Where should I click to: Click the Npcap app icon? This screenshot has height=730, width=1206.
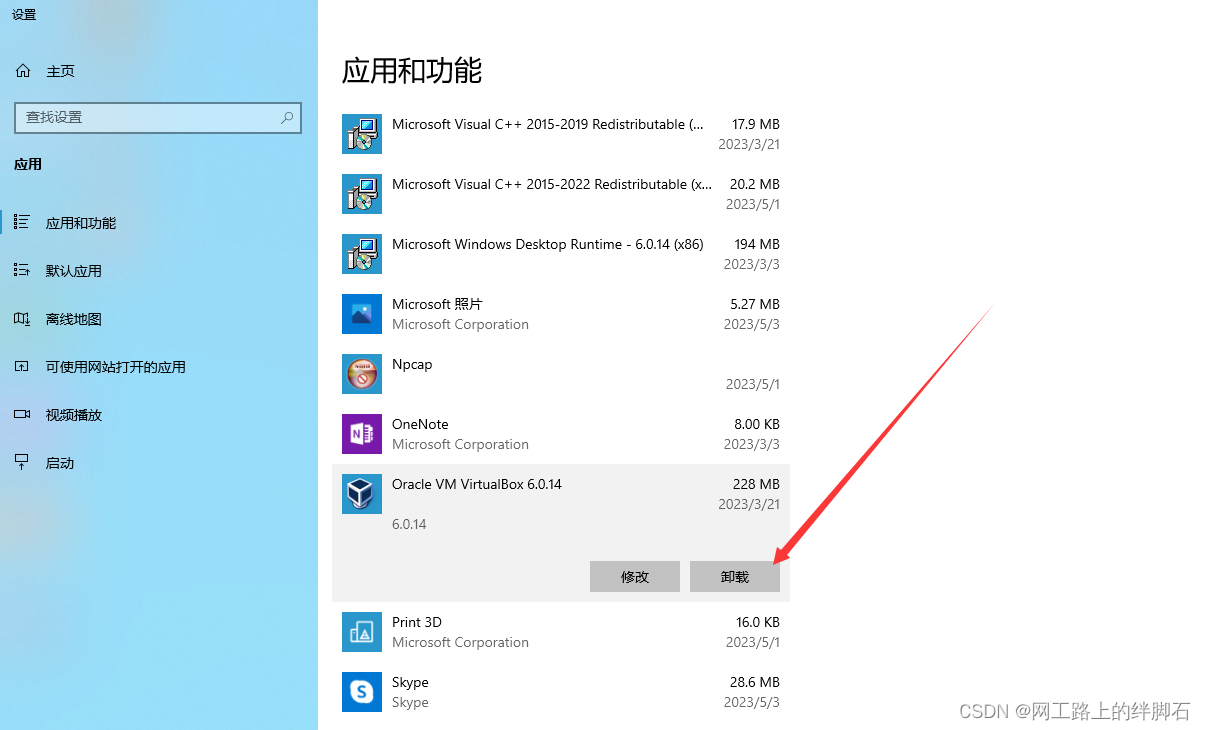(362, 374)
